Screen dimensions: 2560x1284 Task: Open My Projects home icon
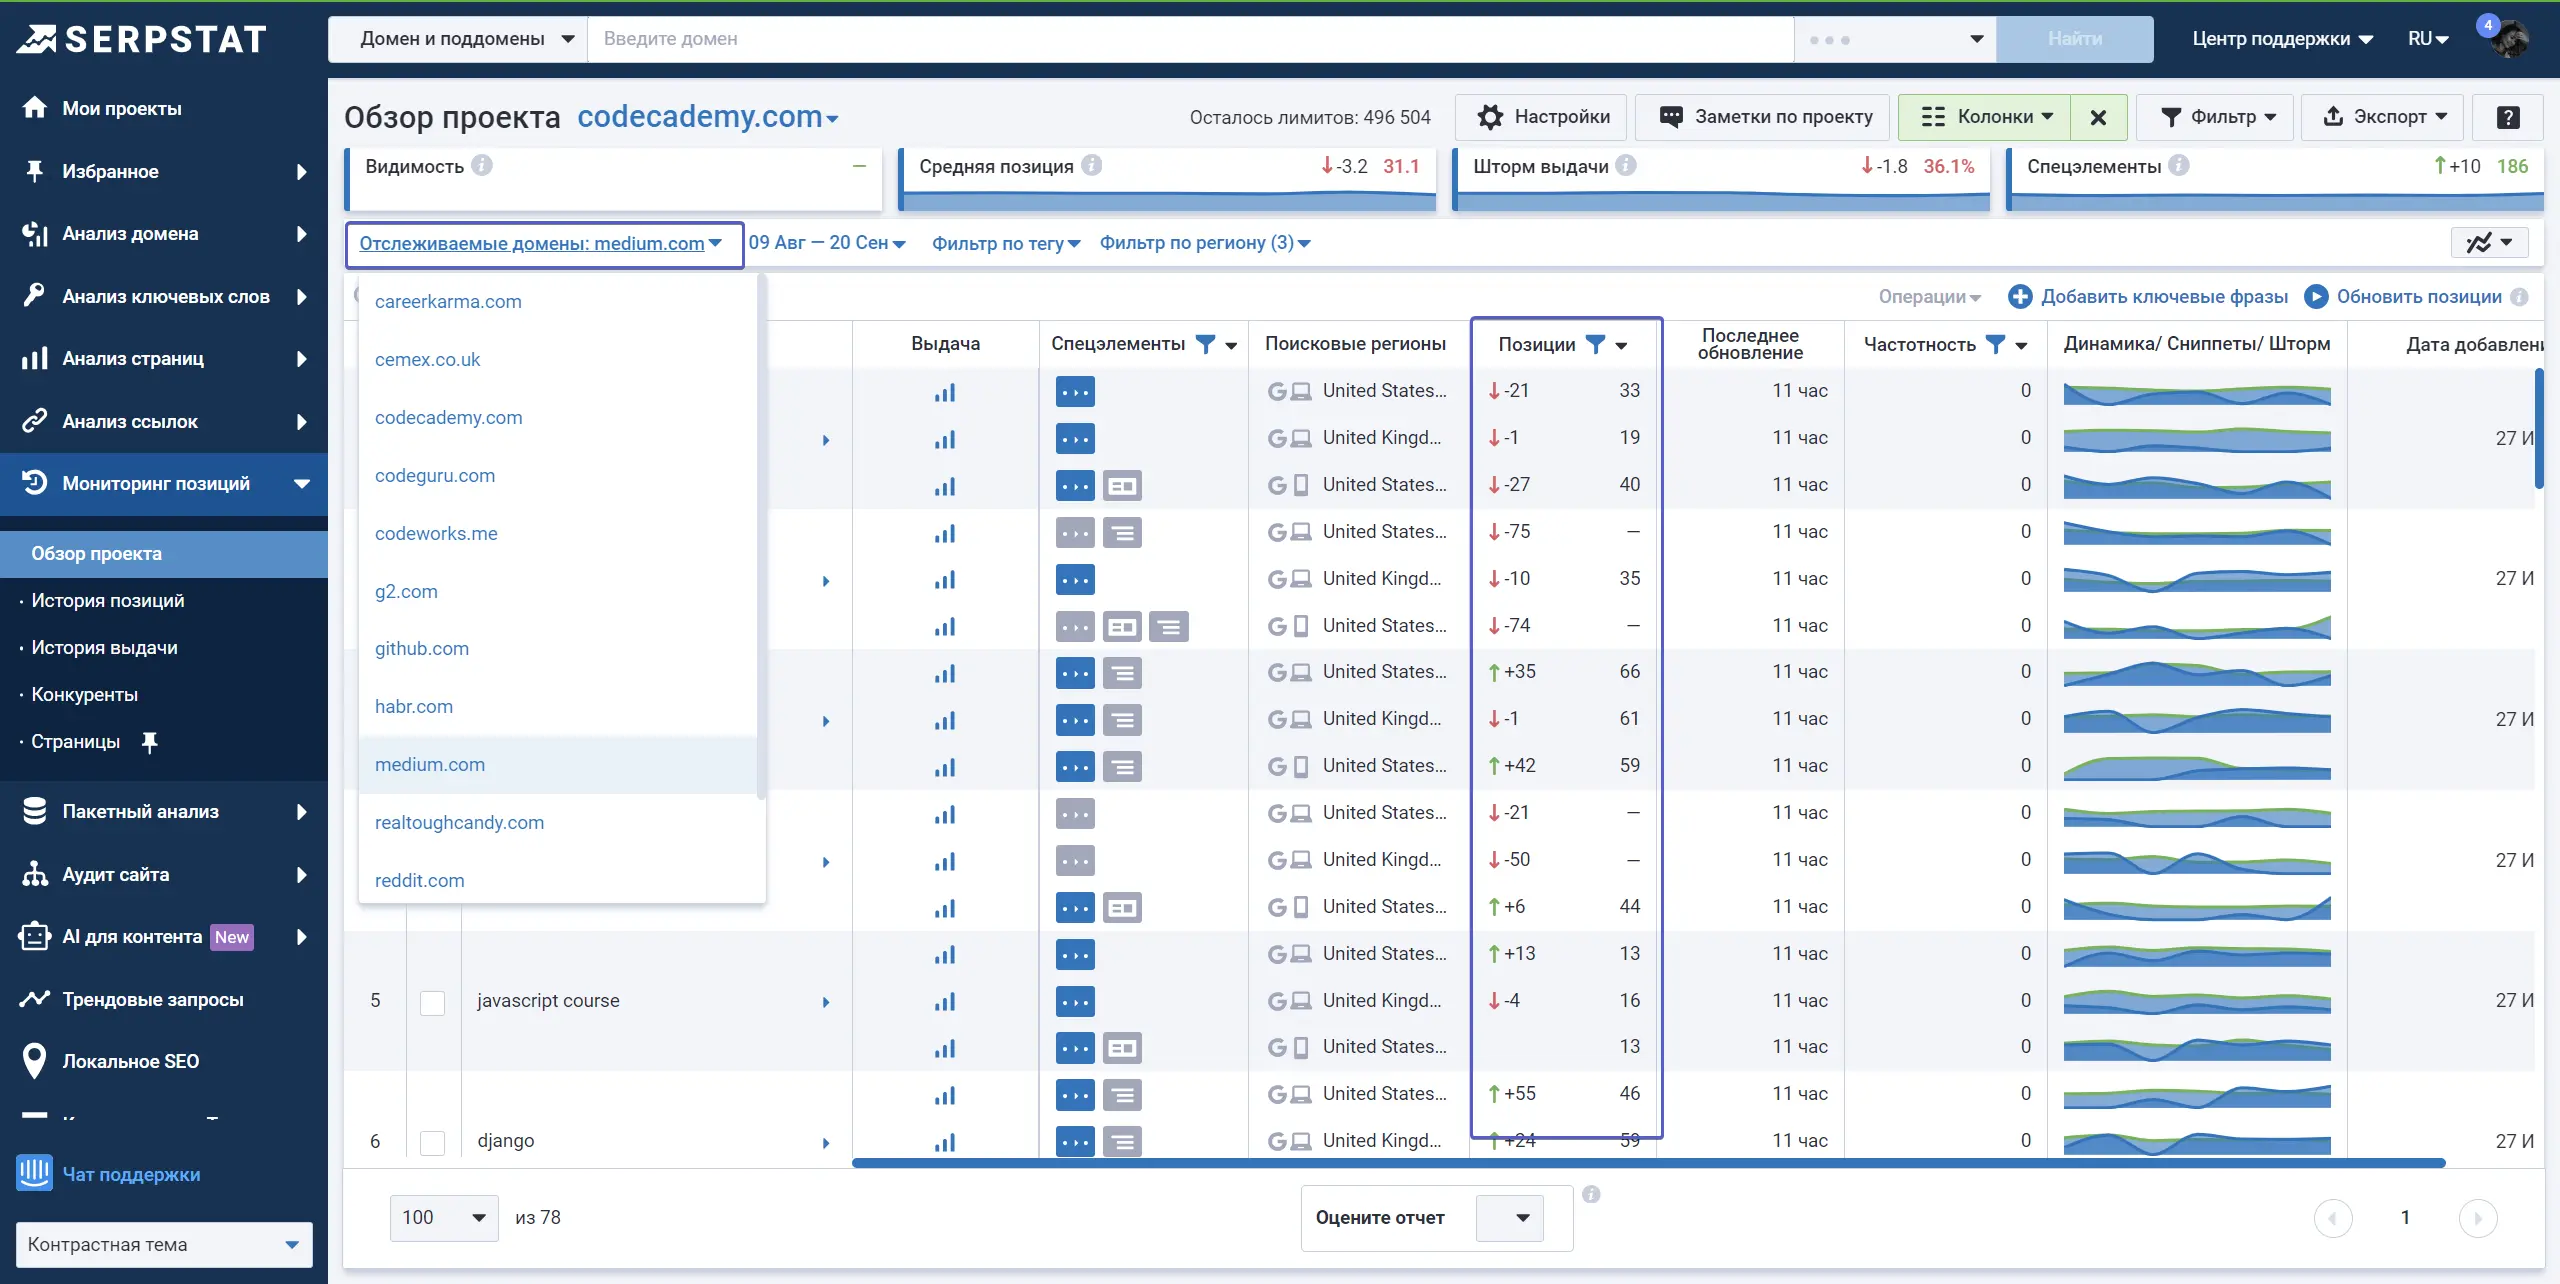click(35, 108)
